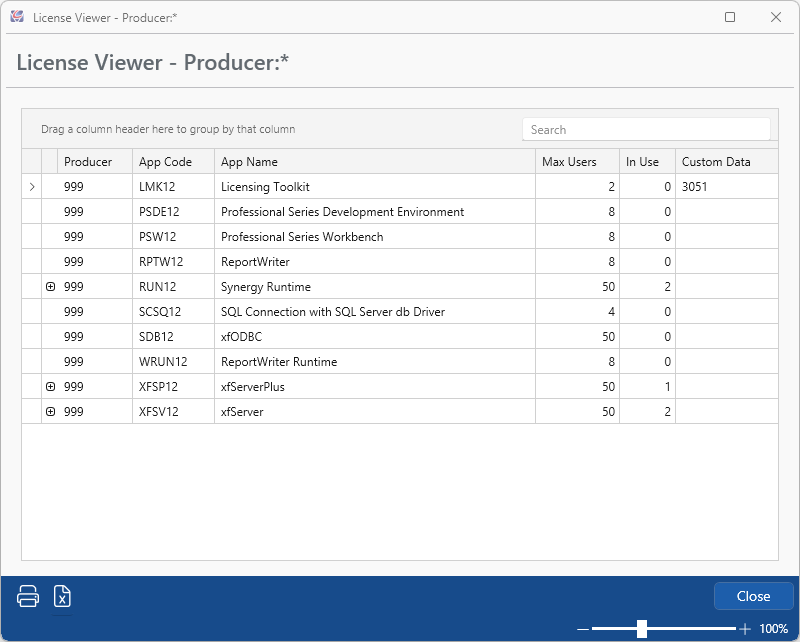Select the Professional Series Development Environment cell
The height and width of the screenshot is (642, 800).
pyautogui.click(x=374, y=212)
